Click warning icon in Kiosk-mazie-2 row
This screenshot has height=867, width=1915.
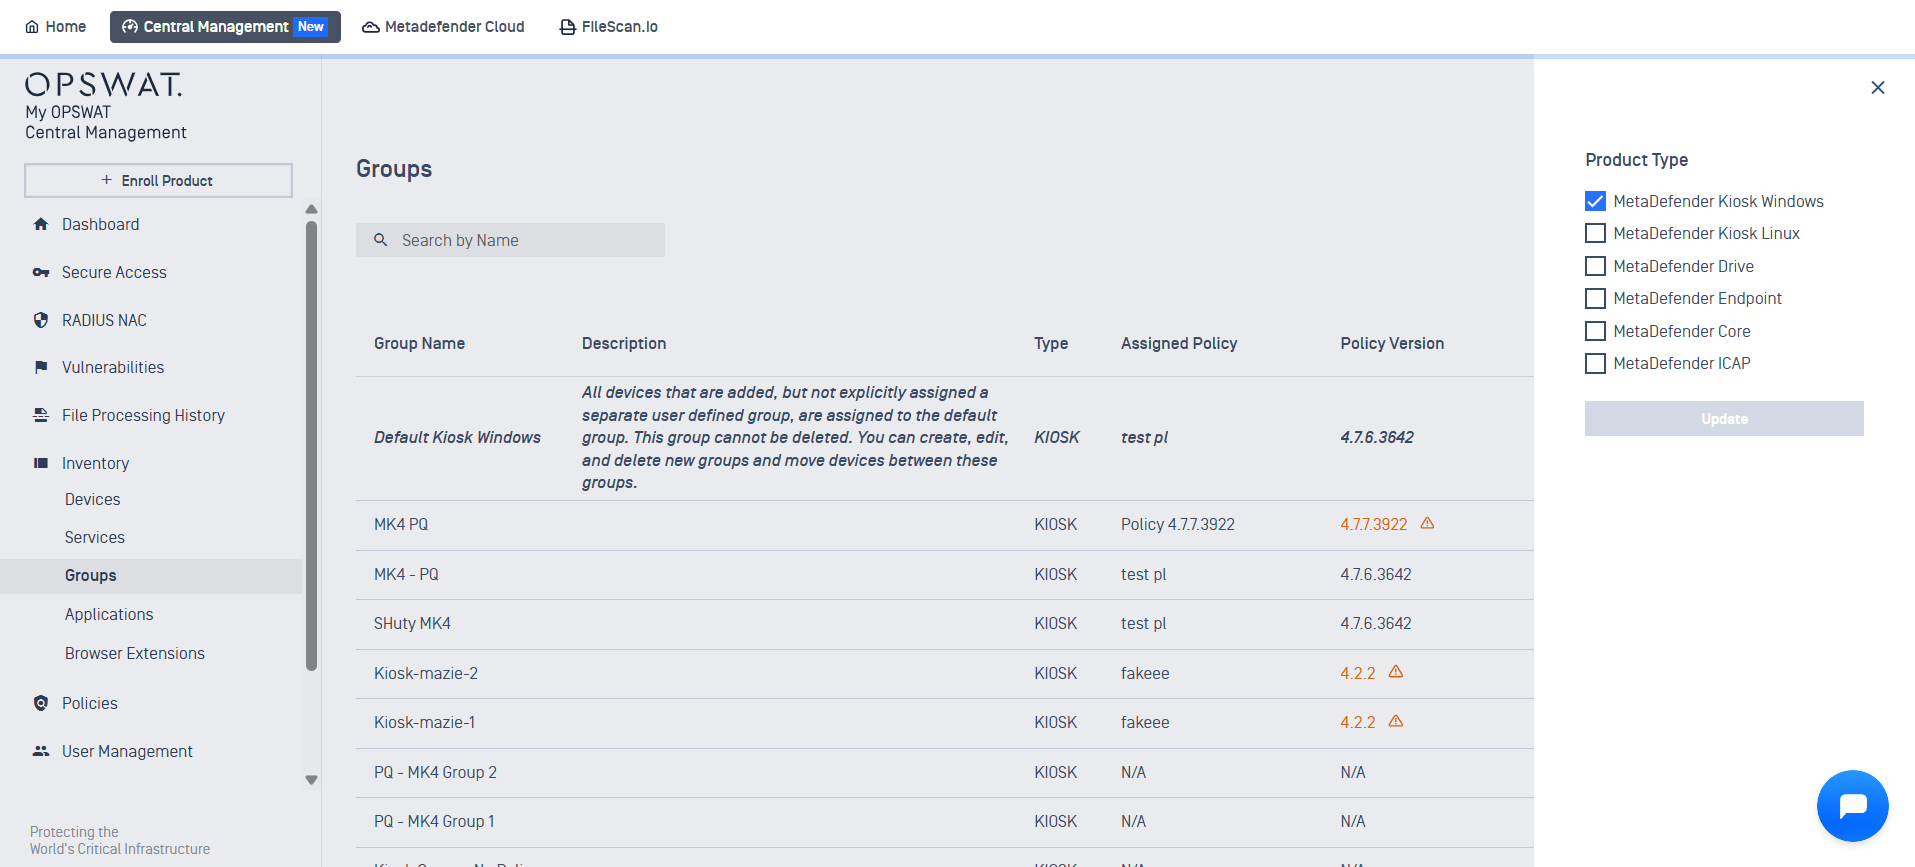pos(1396,672)
